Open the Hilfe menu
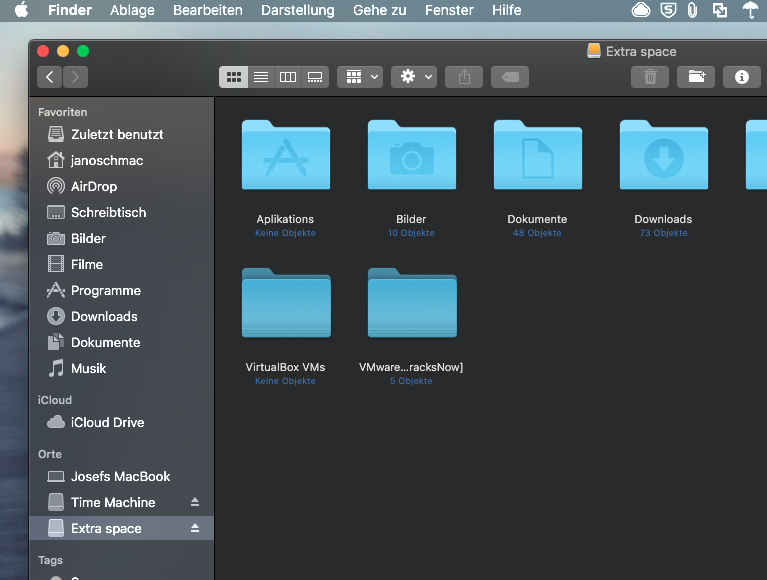The height and width of the screenshot is (580, 767). pyautogui.click(x=506, y=10)
